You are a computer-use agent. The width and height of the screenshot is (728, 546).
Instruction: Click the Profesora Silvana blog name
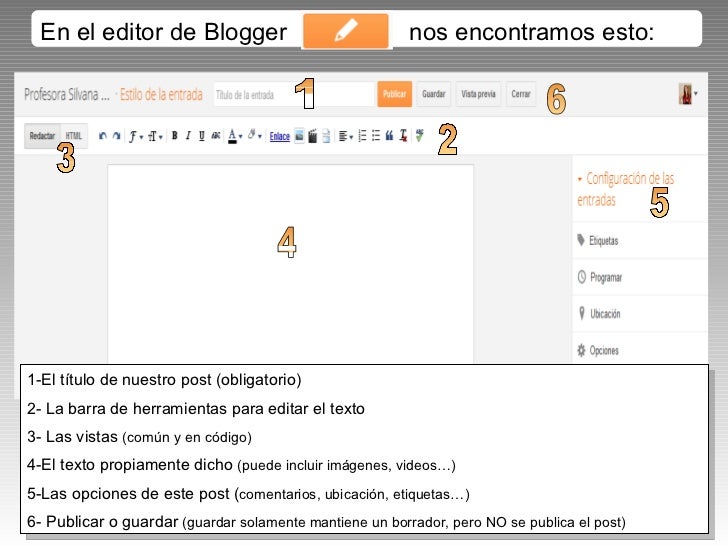tap(67, 95)
